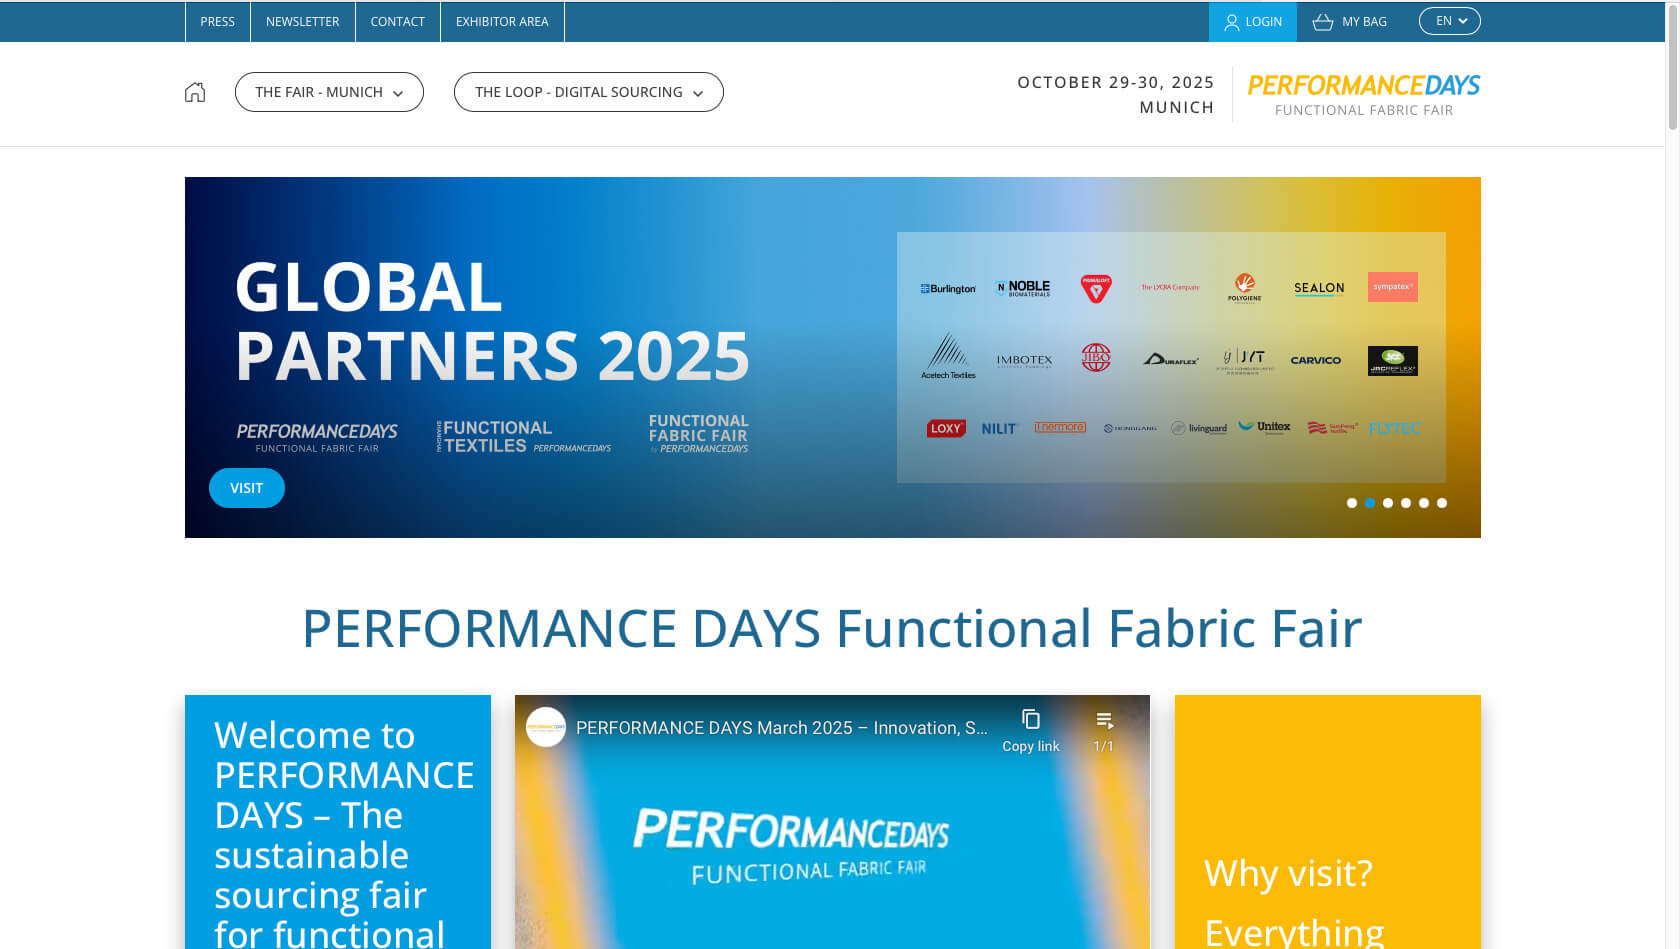Image resolution: width=1680 pixels, height=949 pixels.
Task: Open the Contact menu item
Action: 398,22
